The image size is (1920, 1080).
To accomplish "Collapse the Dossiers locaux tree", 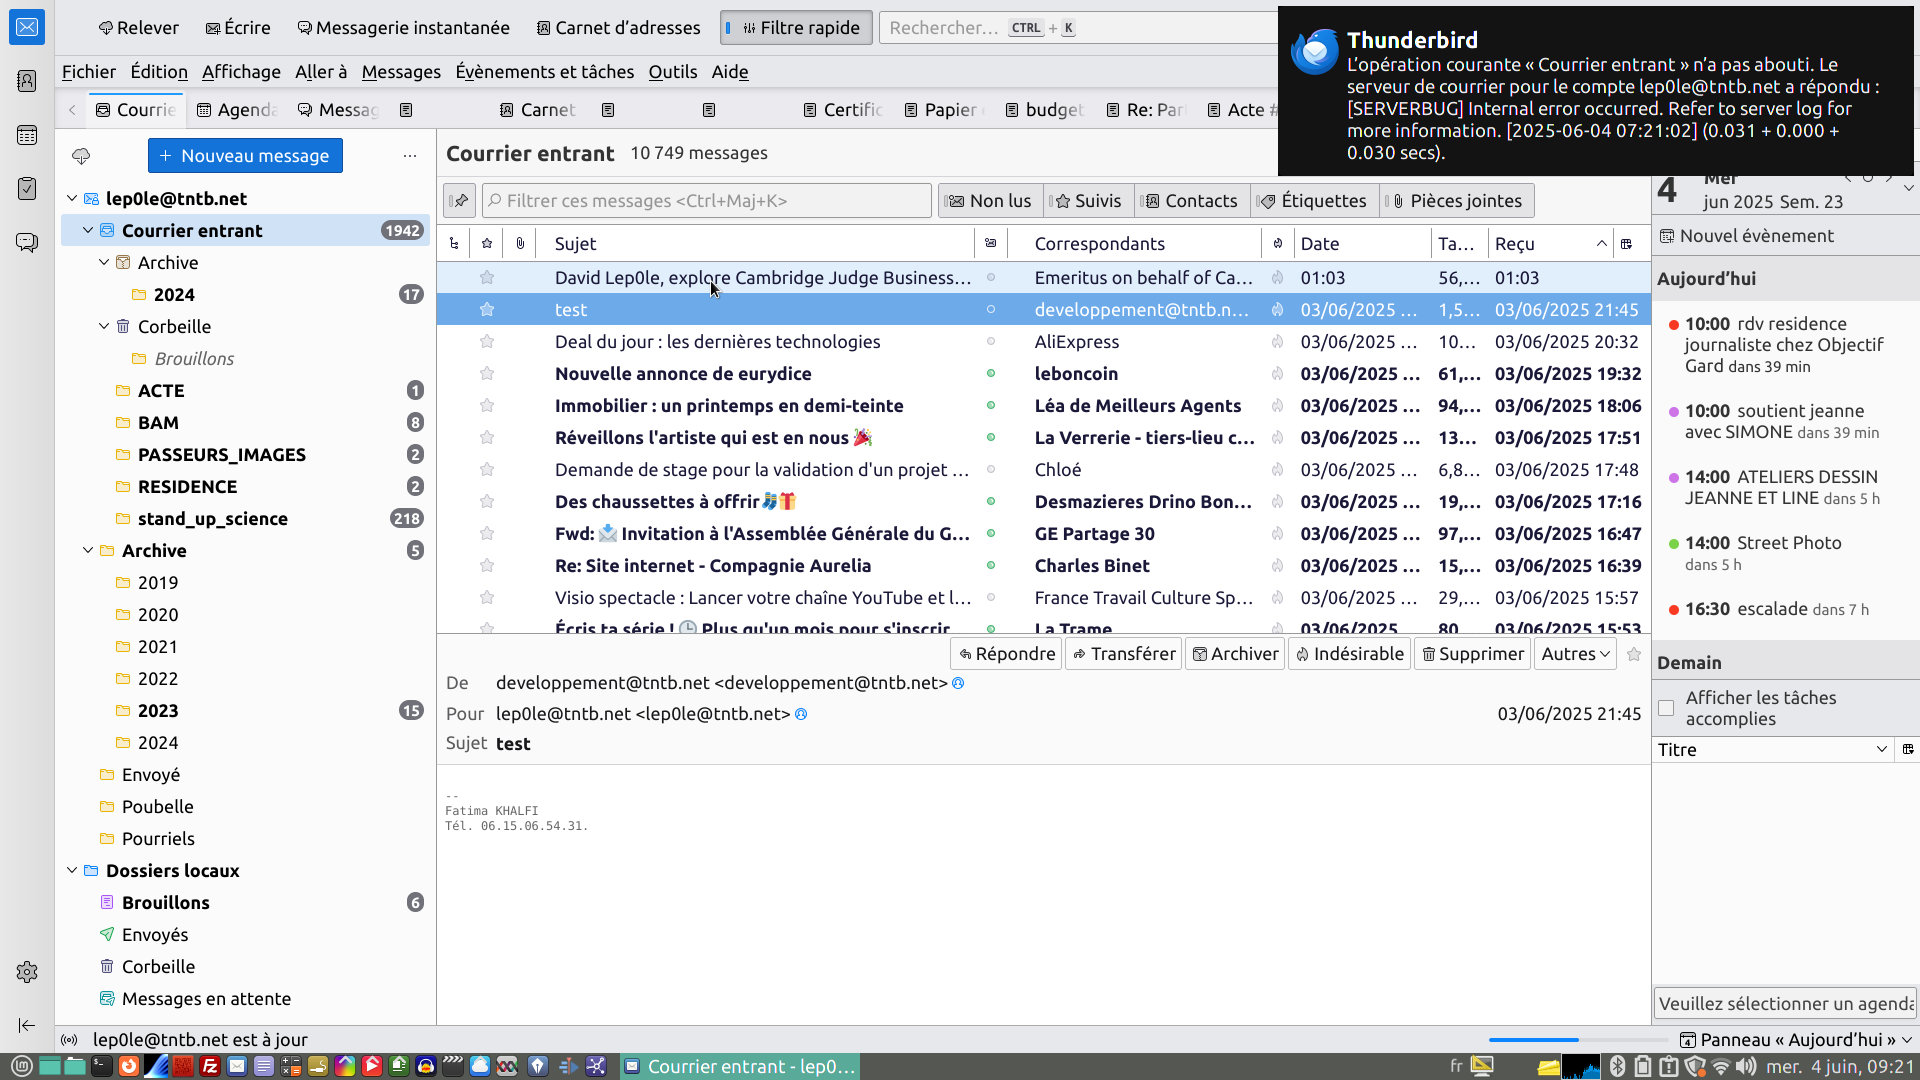I will coord(72,871).
